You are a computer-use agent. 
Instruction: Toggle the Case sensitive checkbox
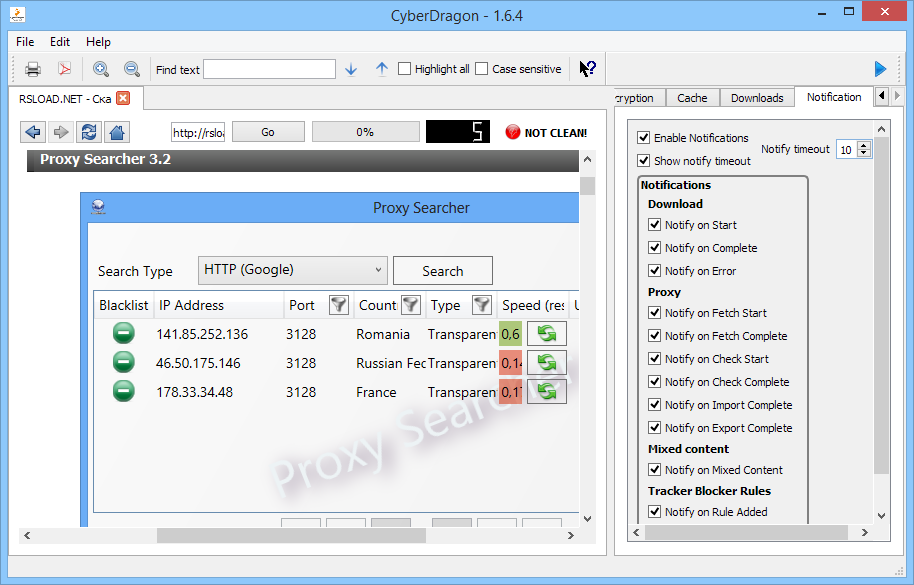(481, 69)
